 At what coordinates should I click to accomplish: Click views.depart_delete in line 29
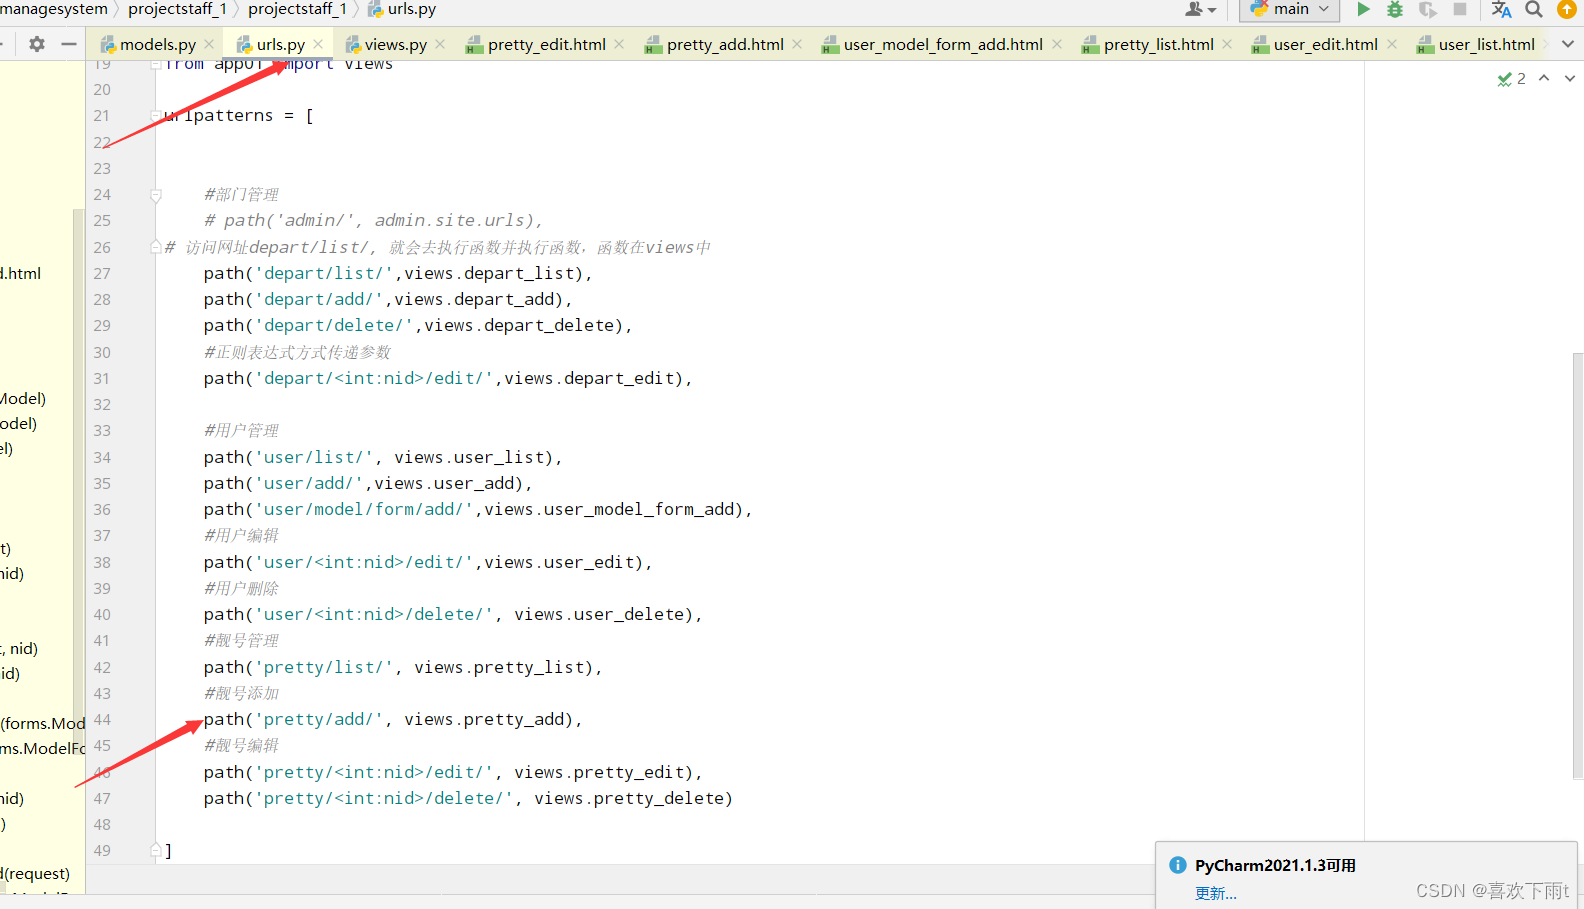pos(518,325)
